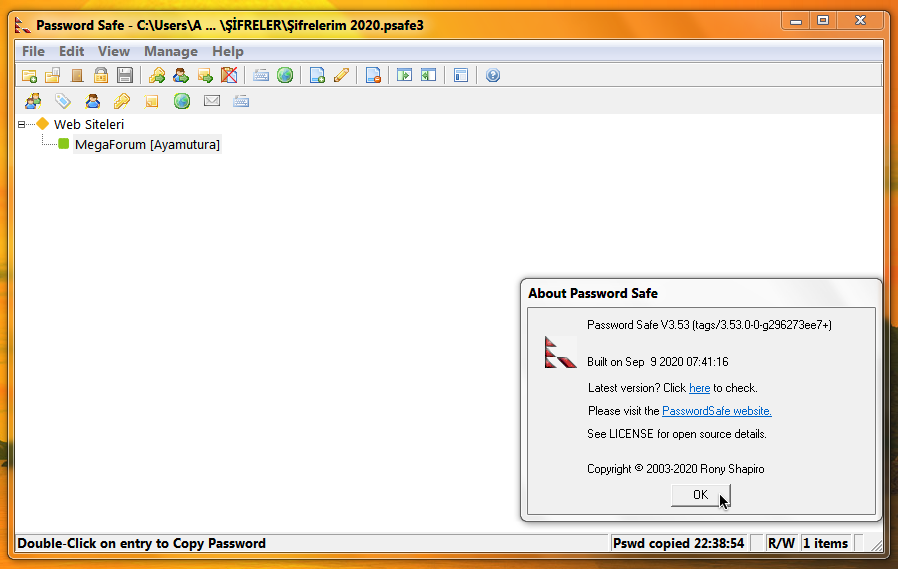Click the R/W status bar indicator
The width and height of the screenshot is (898, 569).
tap(781, 543)
